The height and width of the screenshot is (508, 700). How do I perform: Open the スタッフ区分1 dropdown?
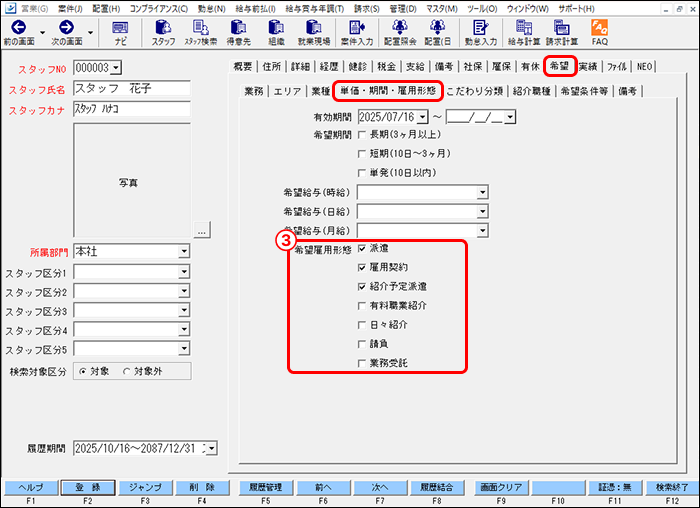point(184,271)
